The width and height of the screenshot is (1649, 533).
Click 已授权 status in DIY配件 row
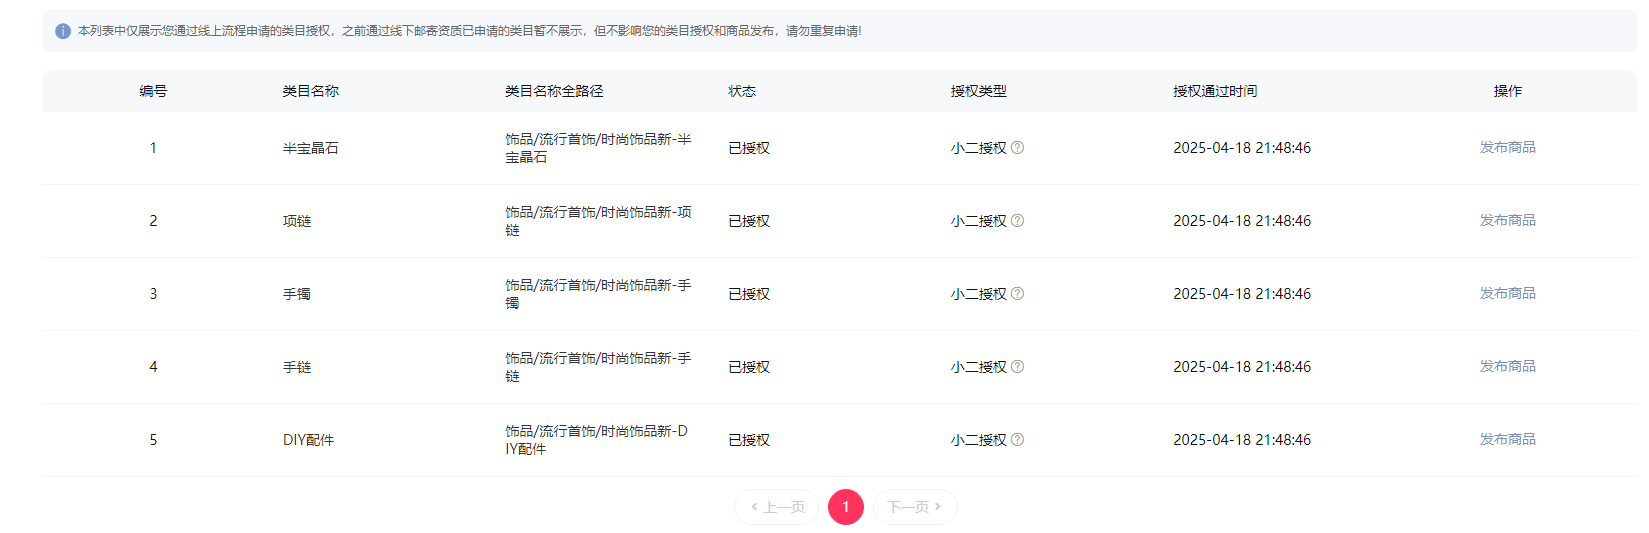point(749,440)
